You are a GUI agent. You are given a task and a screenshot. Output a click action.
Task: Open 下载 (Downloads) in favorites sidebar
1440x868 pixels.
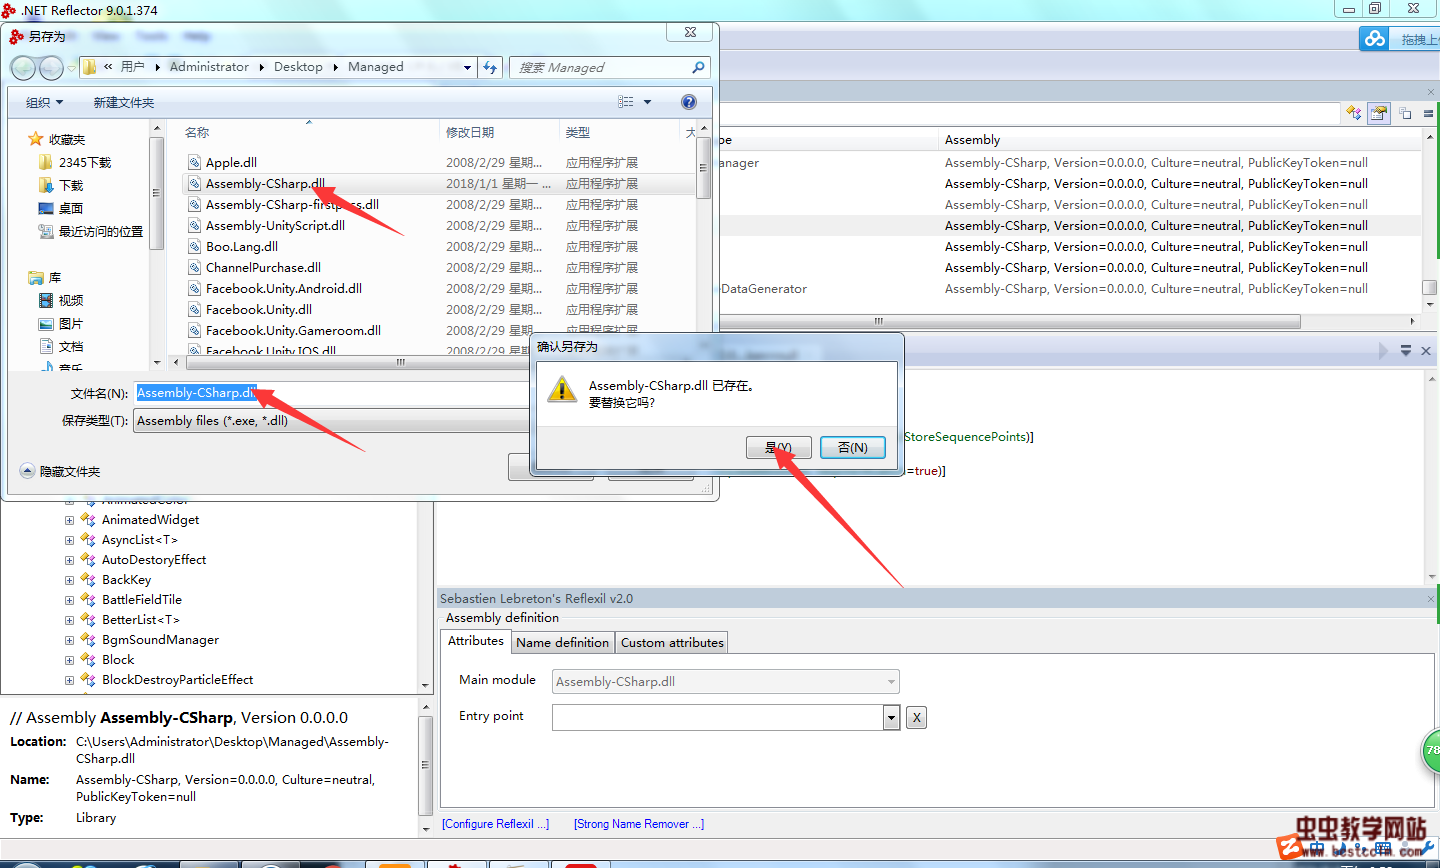(x=61, y=185)
